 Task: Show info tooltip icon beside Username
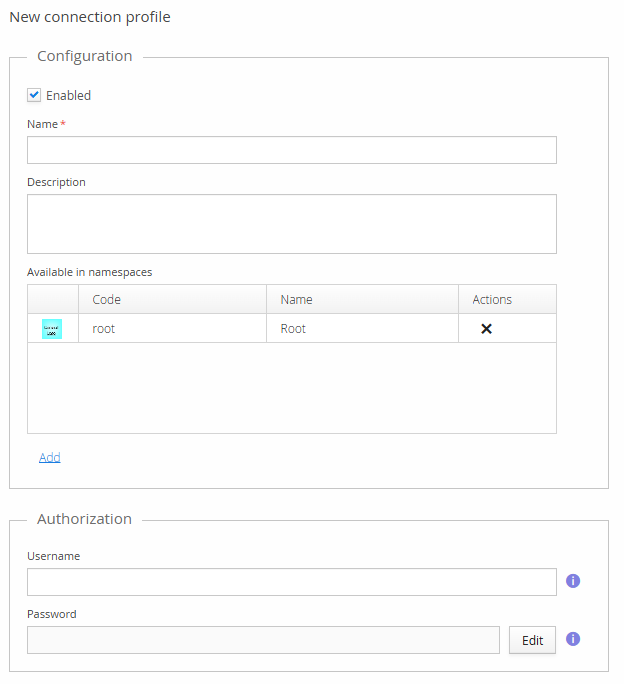click(x=573, y=581)
